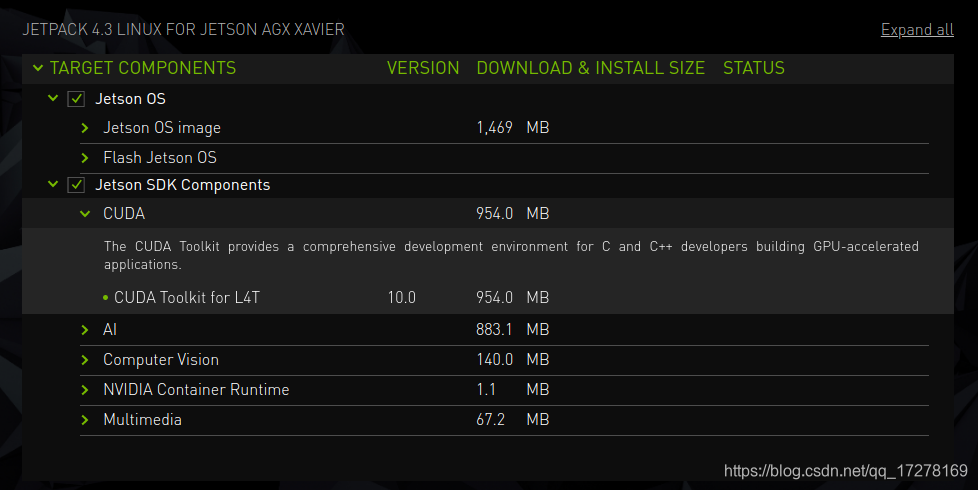Click the 10.0 version value

[402, 297]
